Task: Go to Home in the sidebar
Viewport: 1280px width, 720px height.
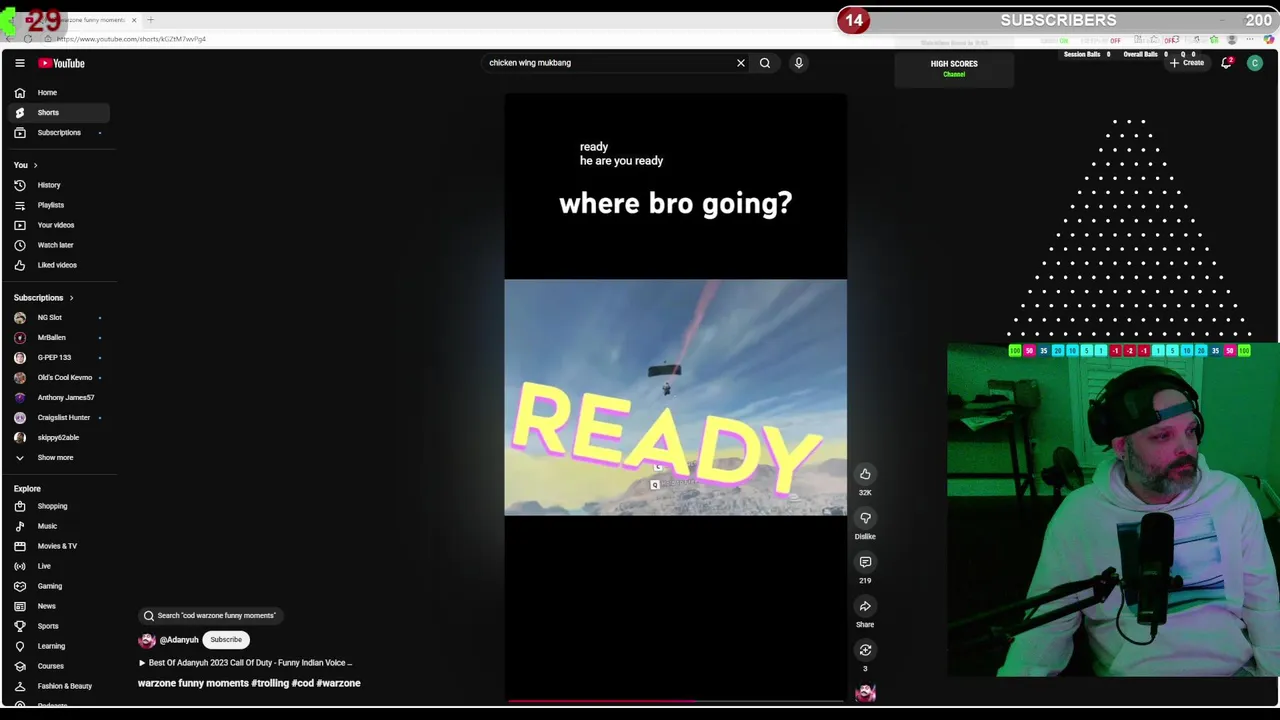Action: click(60, 92)
